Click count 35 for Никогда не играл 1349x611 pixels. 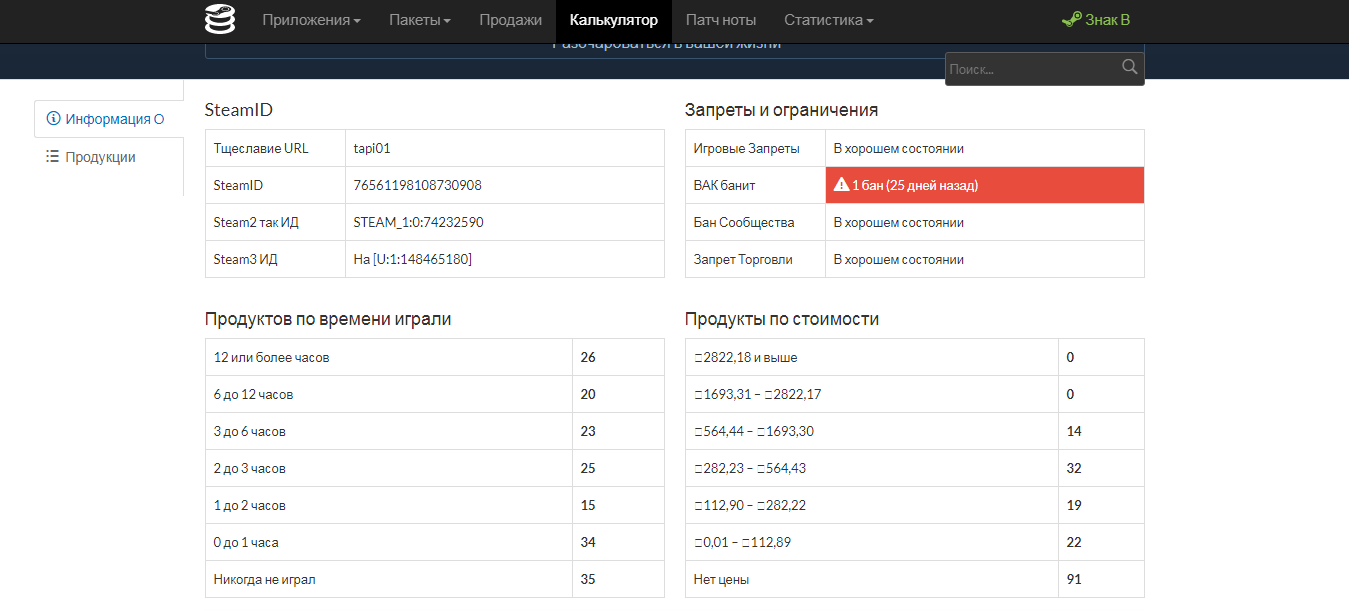588,579
